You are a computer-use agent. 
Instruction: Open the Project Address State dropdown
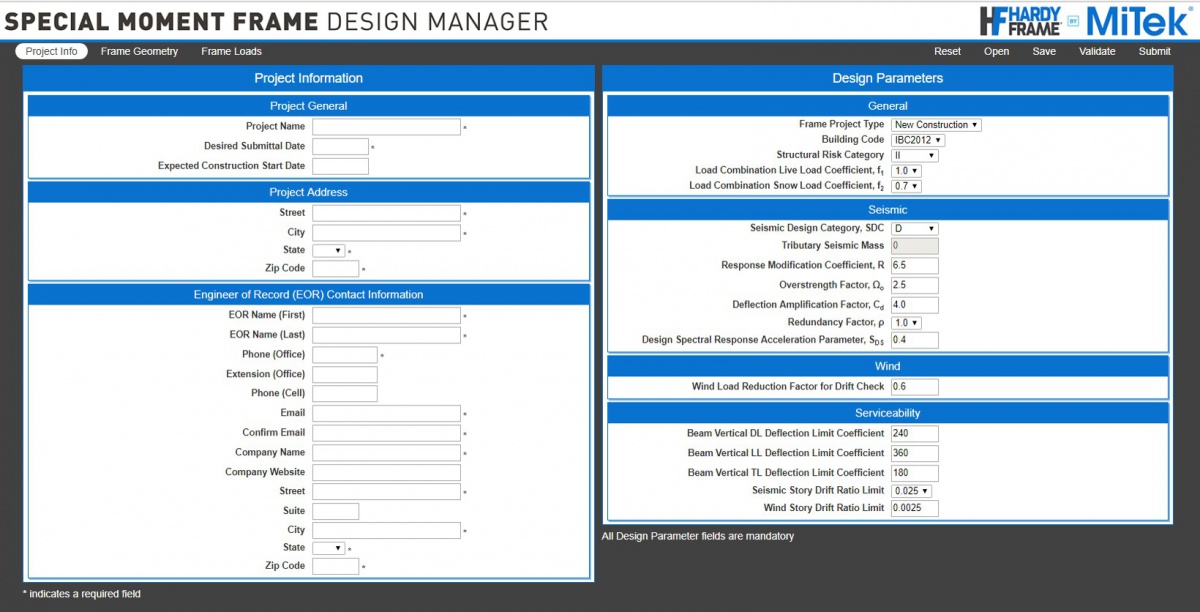click(328, 250)
